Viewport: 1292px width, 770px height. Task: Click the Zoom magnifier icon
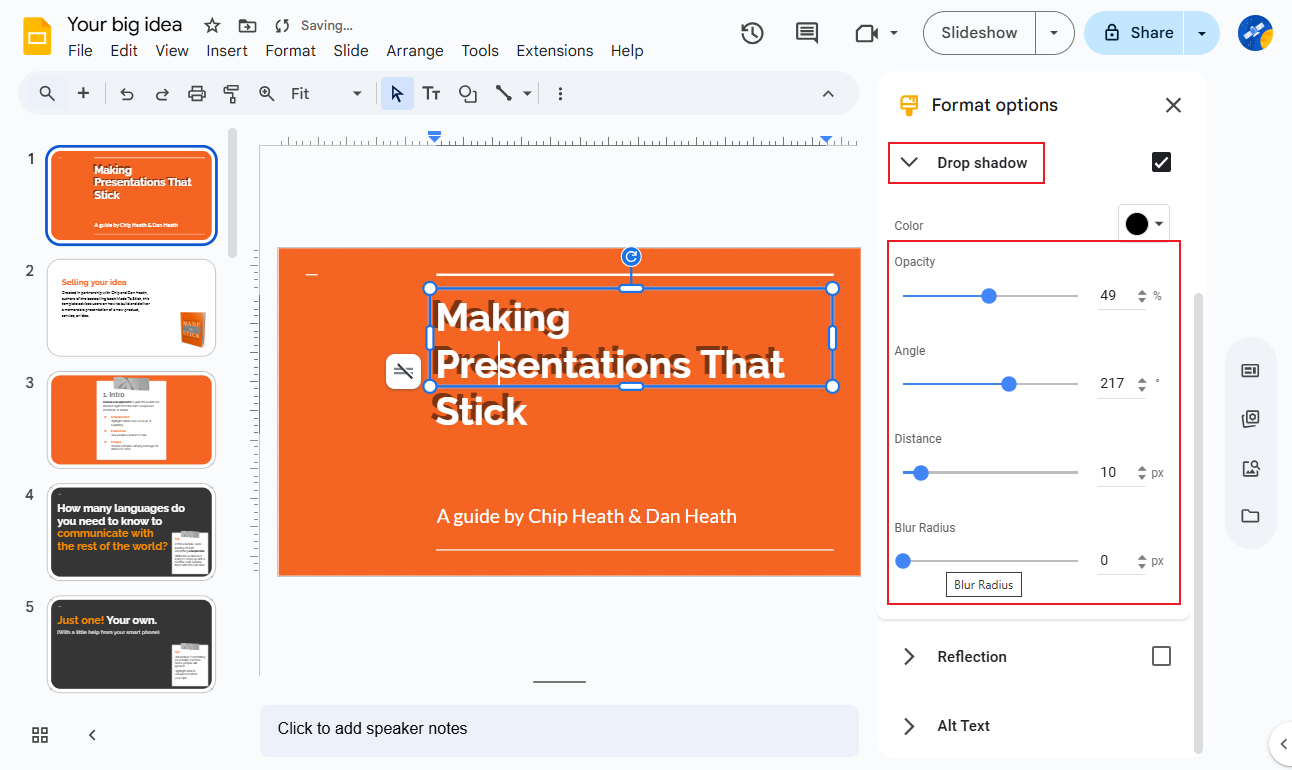[x=266, y=93]
